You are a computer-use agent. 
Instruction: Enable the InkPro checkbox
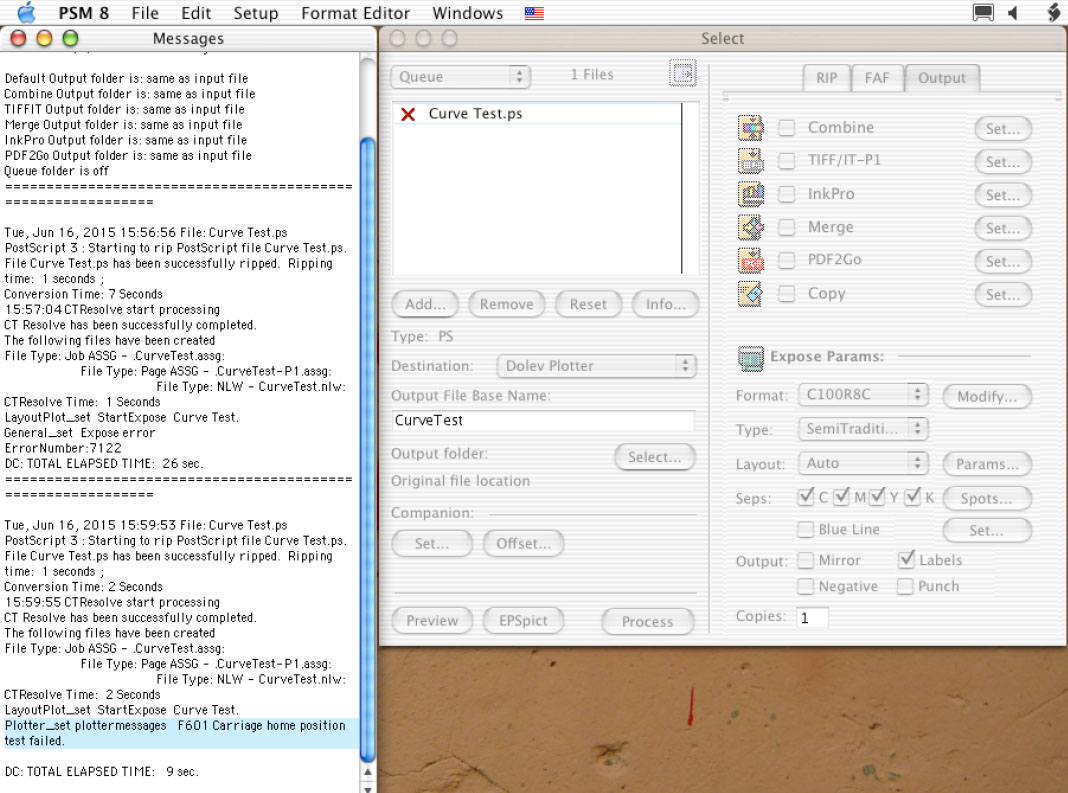[787, 194]
